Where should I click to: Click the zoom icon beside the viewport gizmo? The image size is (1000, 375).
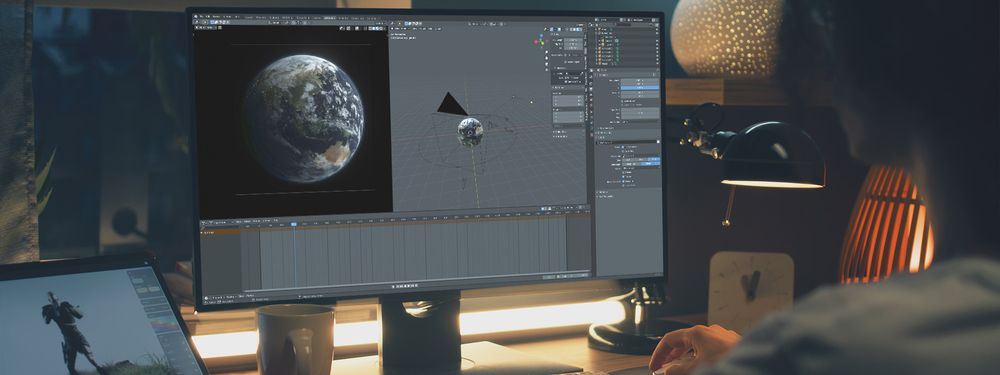(547, 52)
